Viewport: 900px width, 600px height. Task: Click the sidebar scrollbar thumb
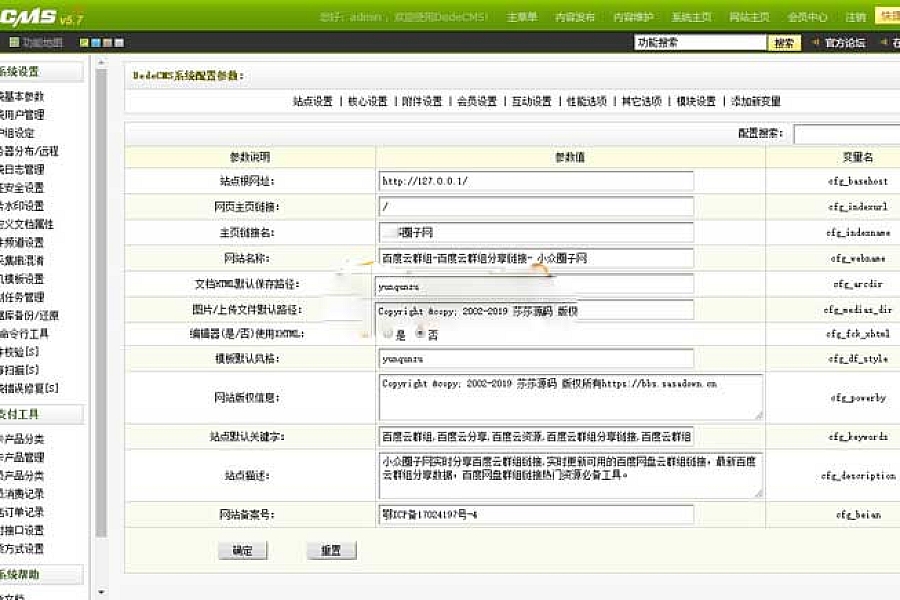click(101, 303)
